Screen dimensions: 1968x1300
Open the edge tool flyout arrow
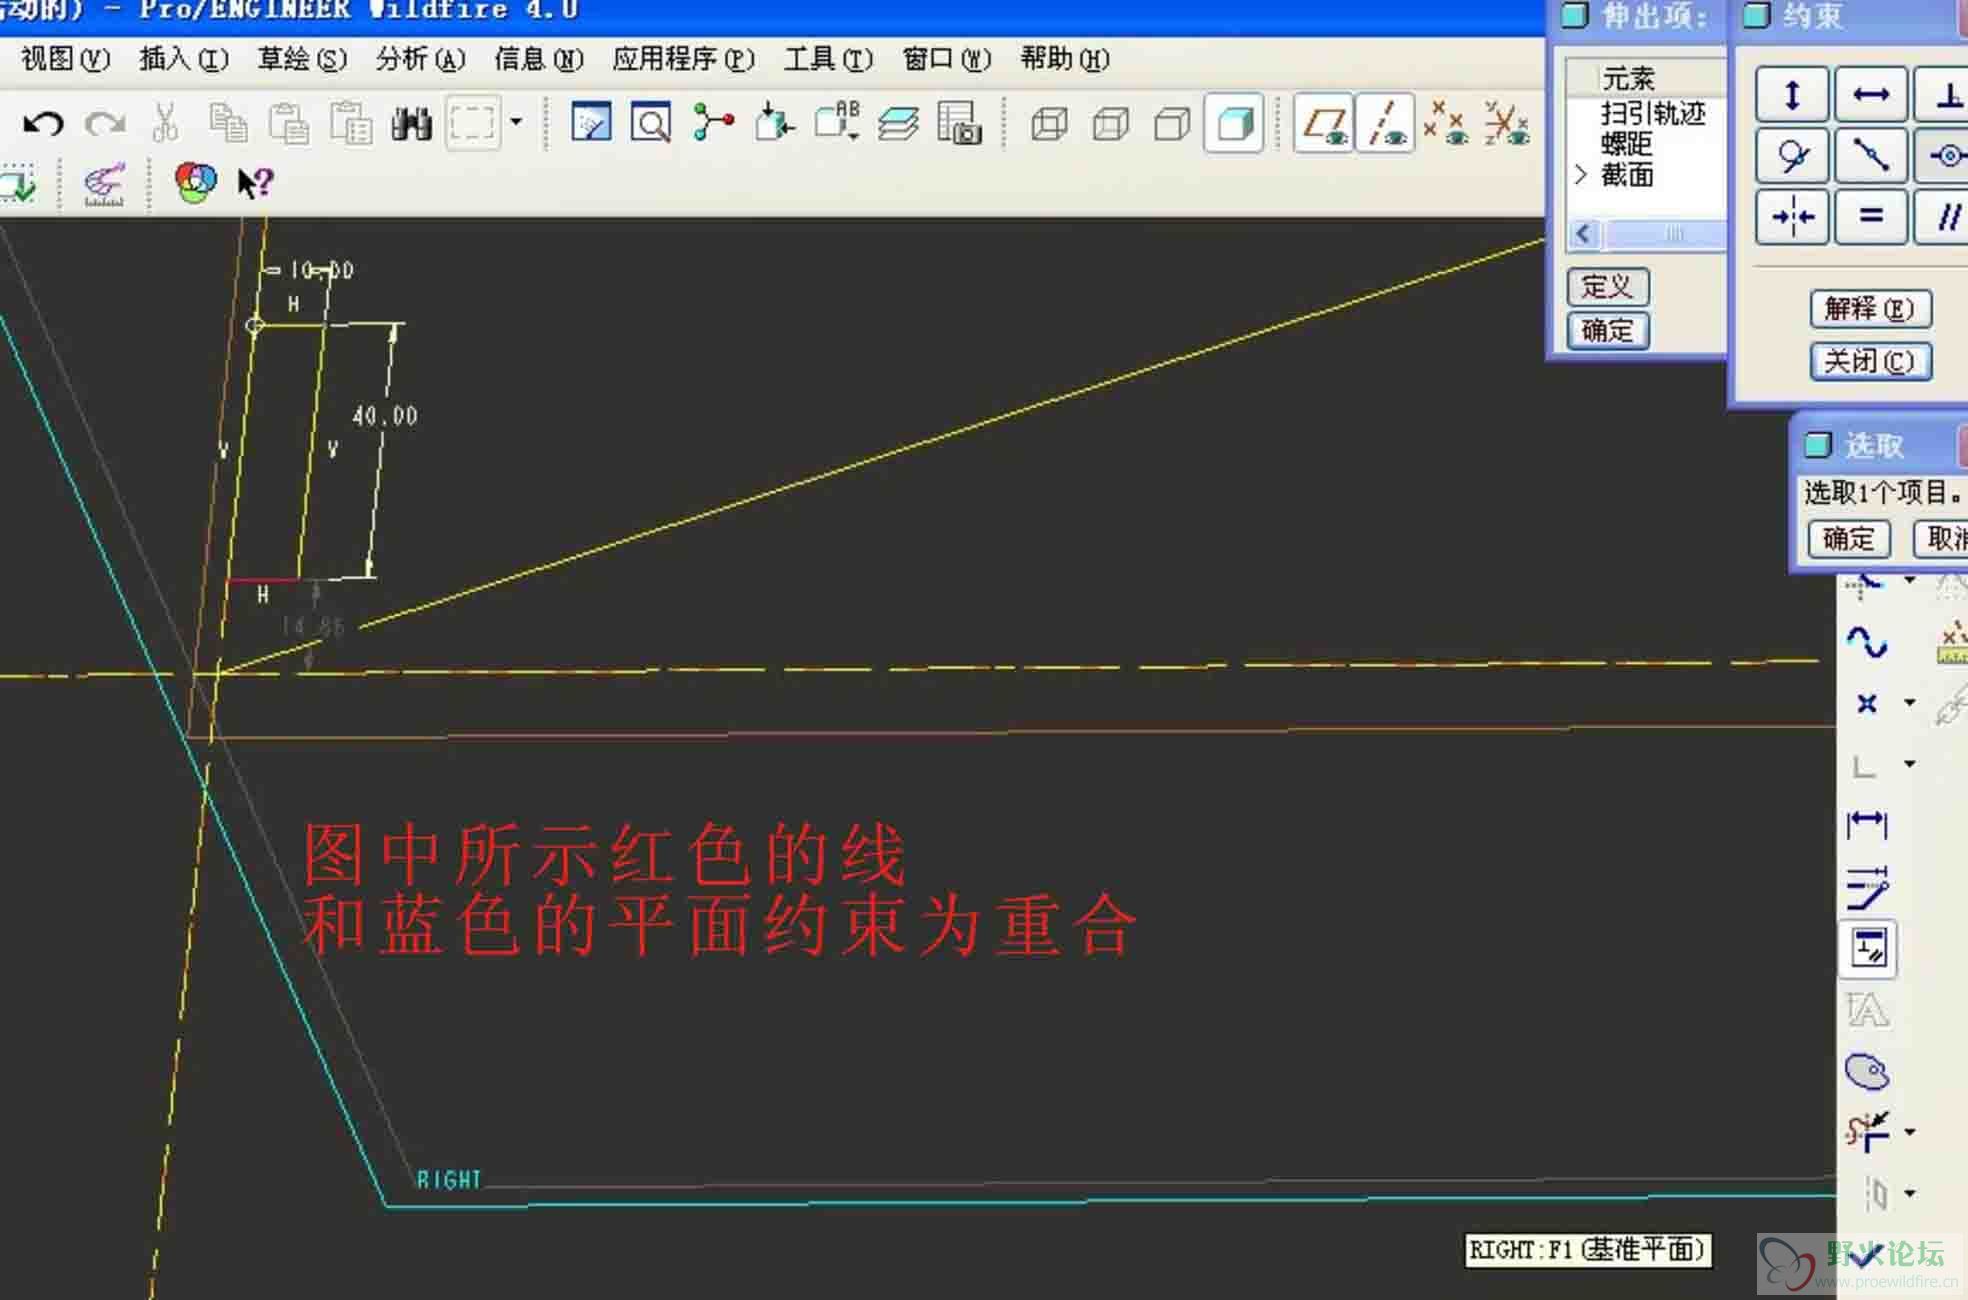1910,764
